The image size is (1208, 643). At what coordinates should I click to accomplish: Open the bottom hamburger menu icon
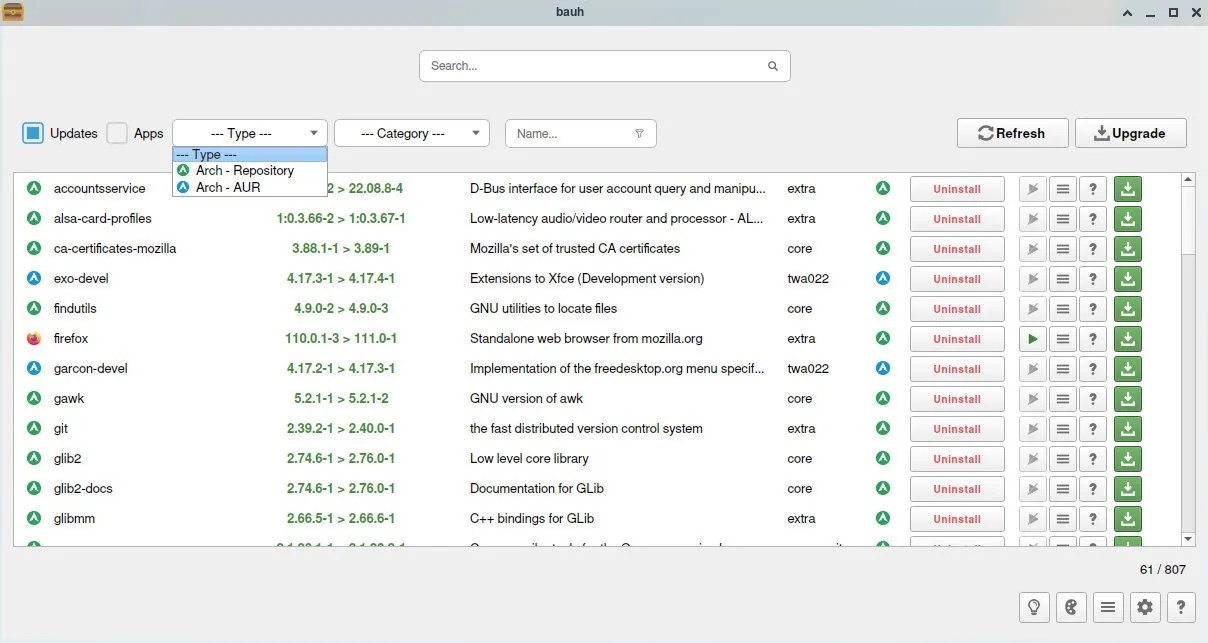(1107, 606)
